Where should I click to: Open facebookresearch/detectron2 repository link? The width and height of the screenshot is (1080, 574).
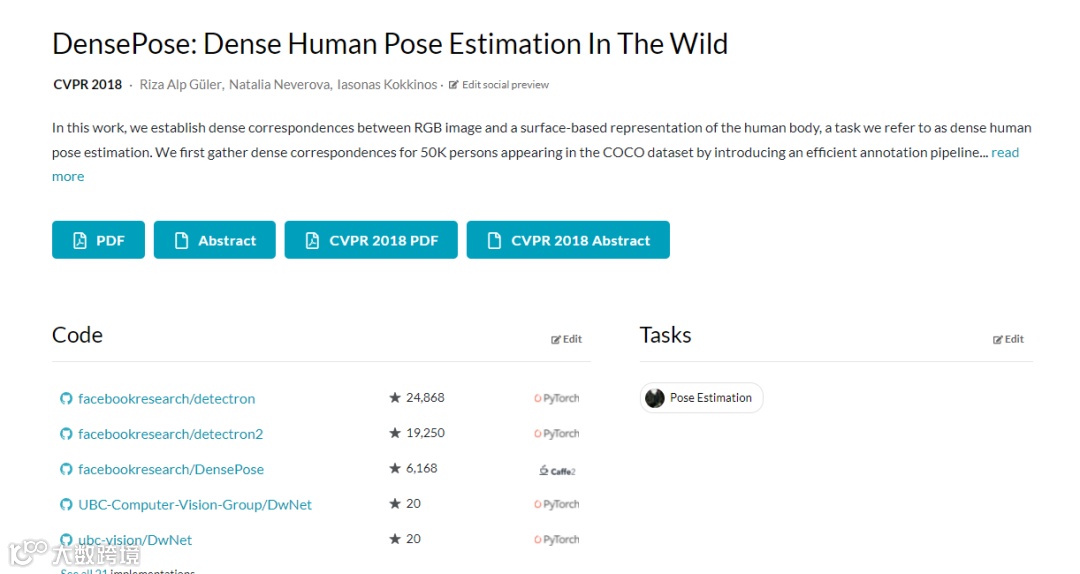[x=170, y=434]
